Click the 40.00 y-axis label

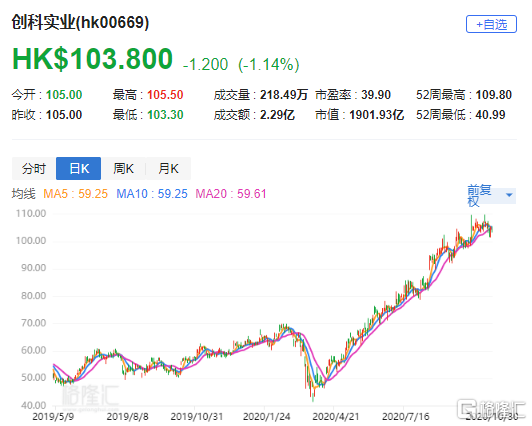(x=33, y=405)
